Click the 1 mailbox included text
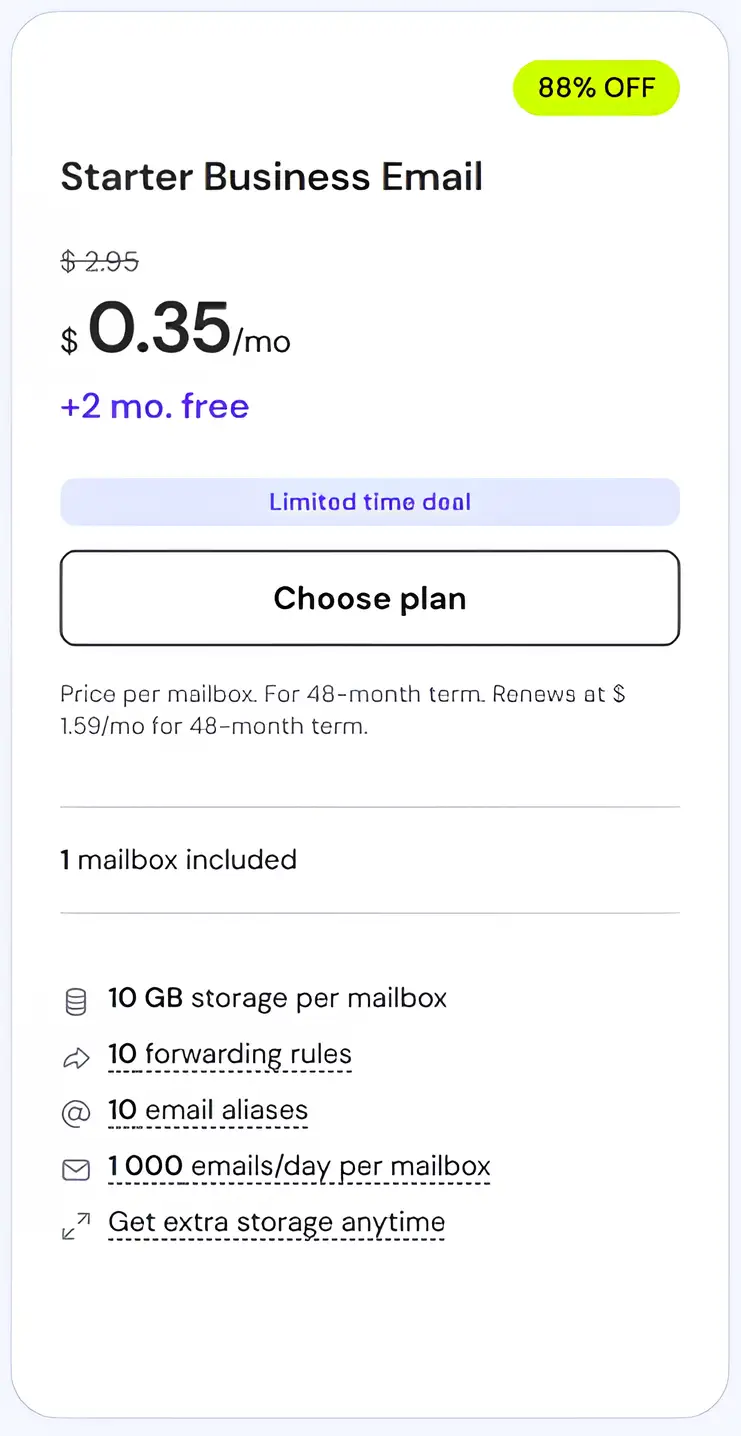This screenshot has width=741, height=1436. pos(179,860)
